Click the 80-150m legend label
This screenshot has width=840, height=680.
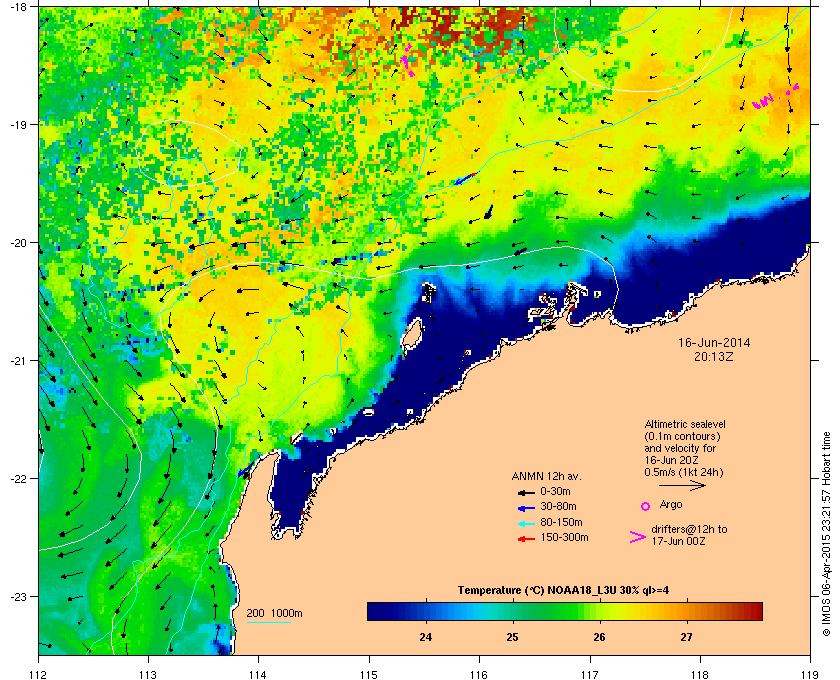[561, 522]
